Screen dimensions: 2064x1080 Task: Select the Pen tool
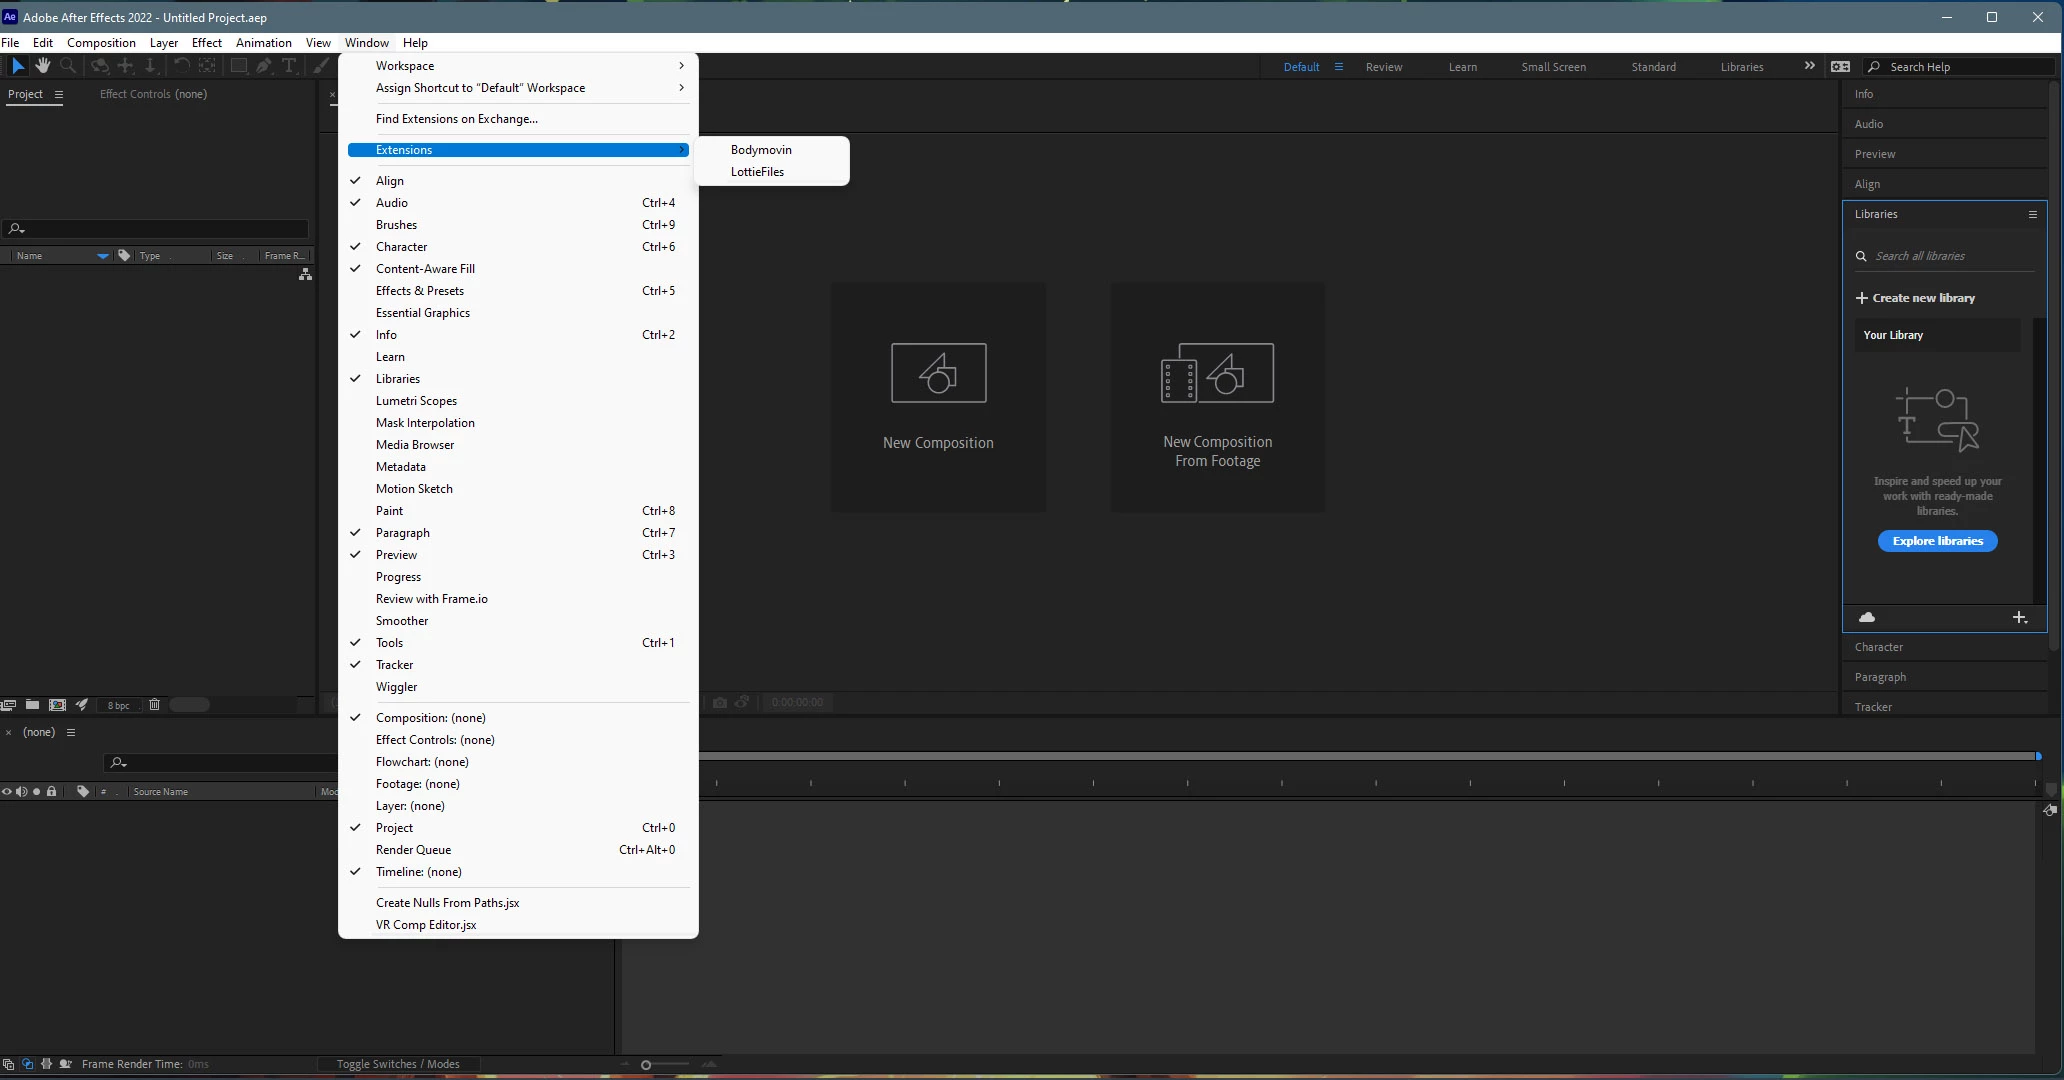[x=264, y=66]
